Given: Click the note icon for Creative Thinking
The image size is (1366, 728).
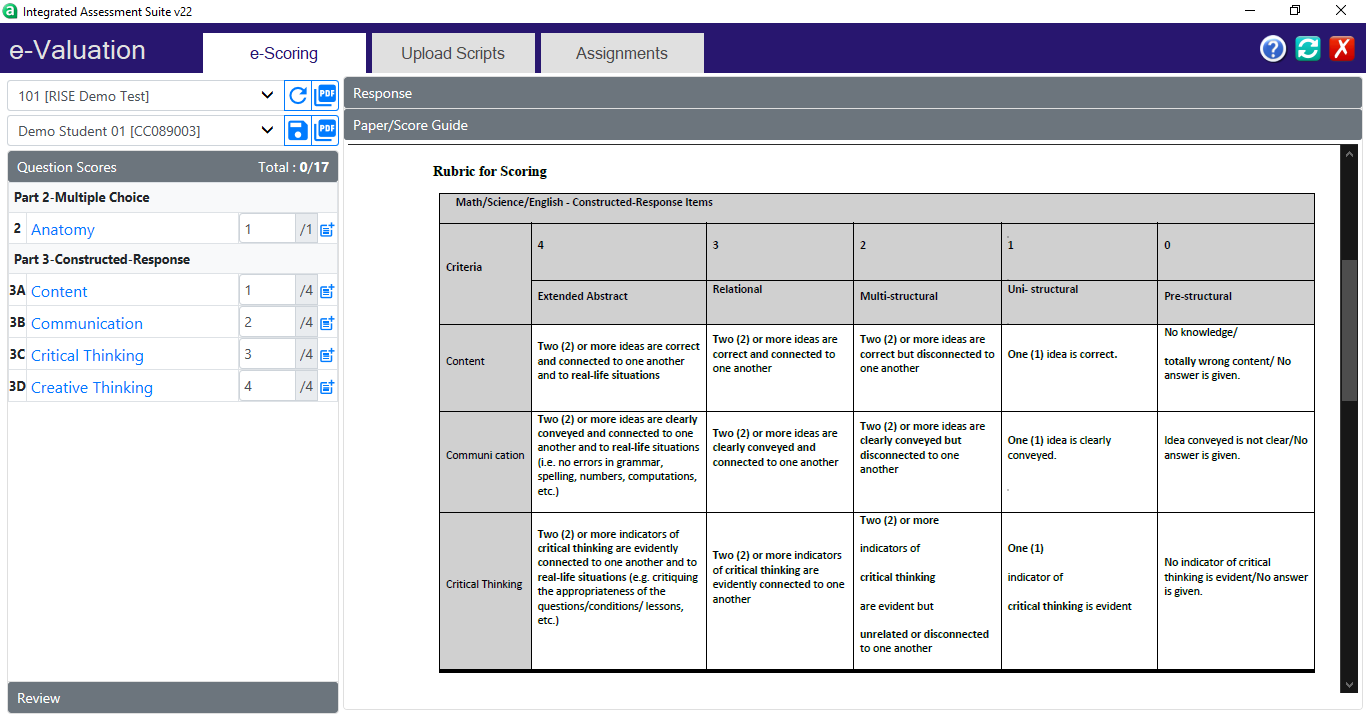Looking at the screenshot, I should tap(327, 387).
